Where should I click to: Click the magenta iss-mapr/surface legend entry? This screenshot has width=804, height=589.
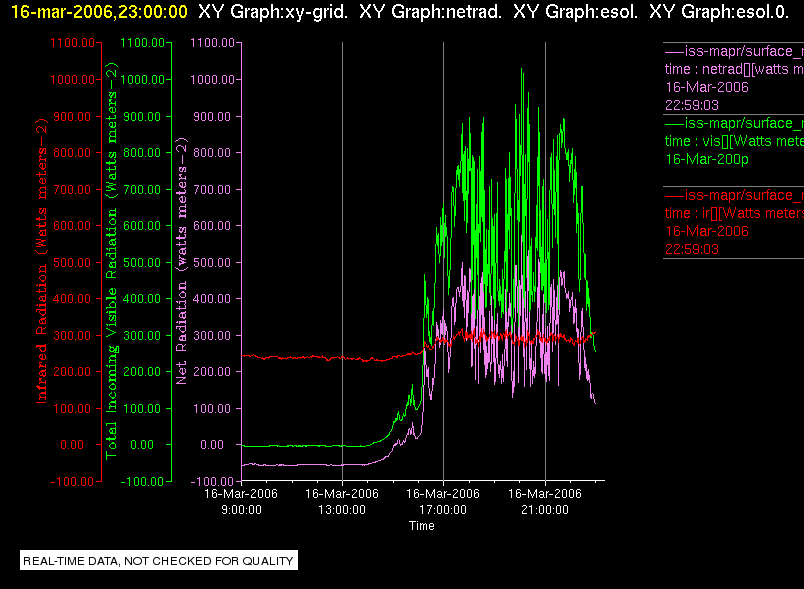(734, 51)
